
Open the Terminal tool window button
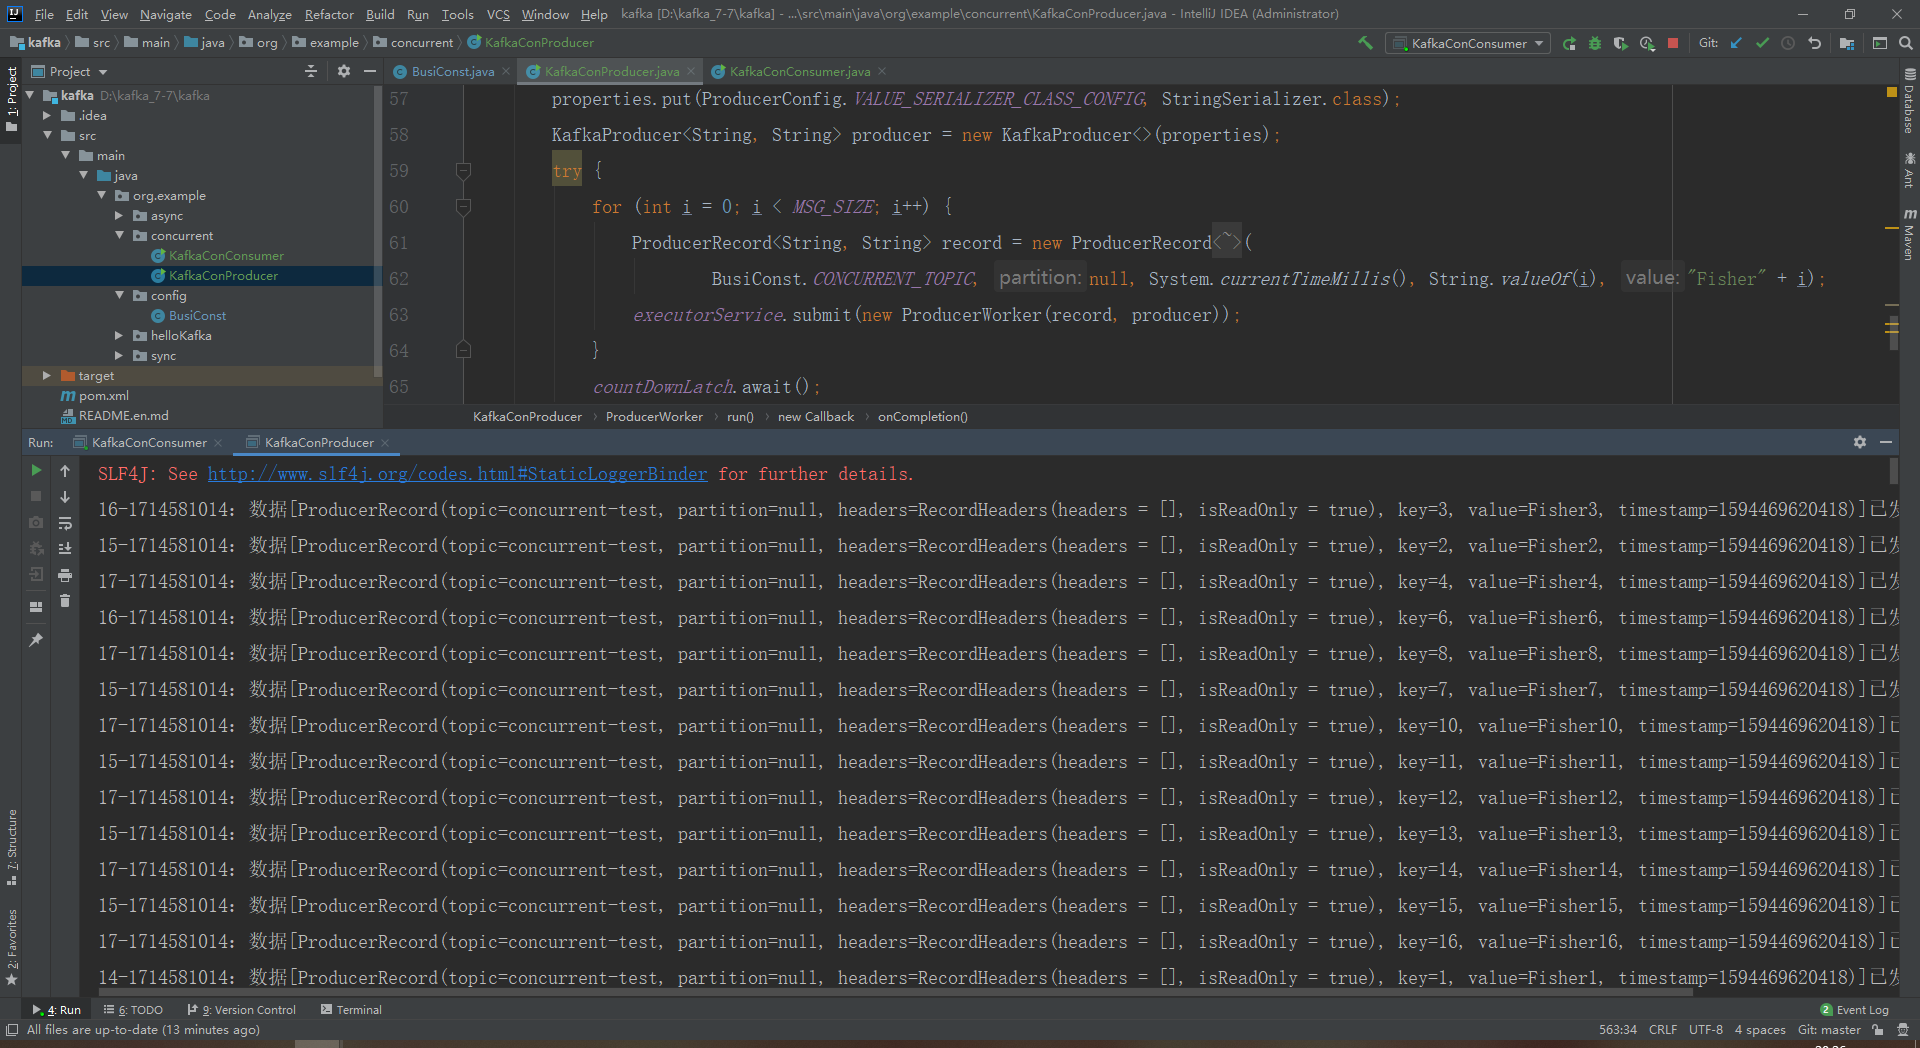click(x=351, y=1010)
